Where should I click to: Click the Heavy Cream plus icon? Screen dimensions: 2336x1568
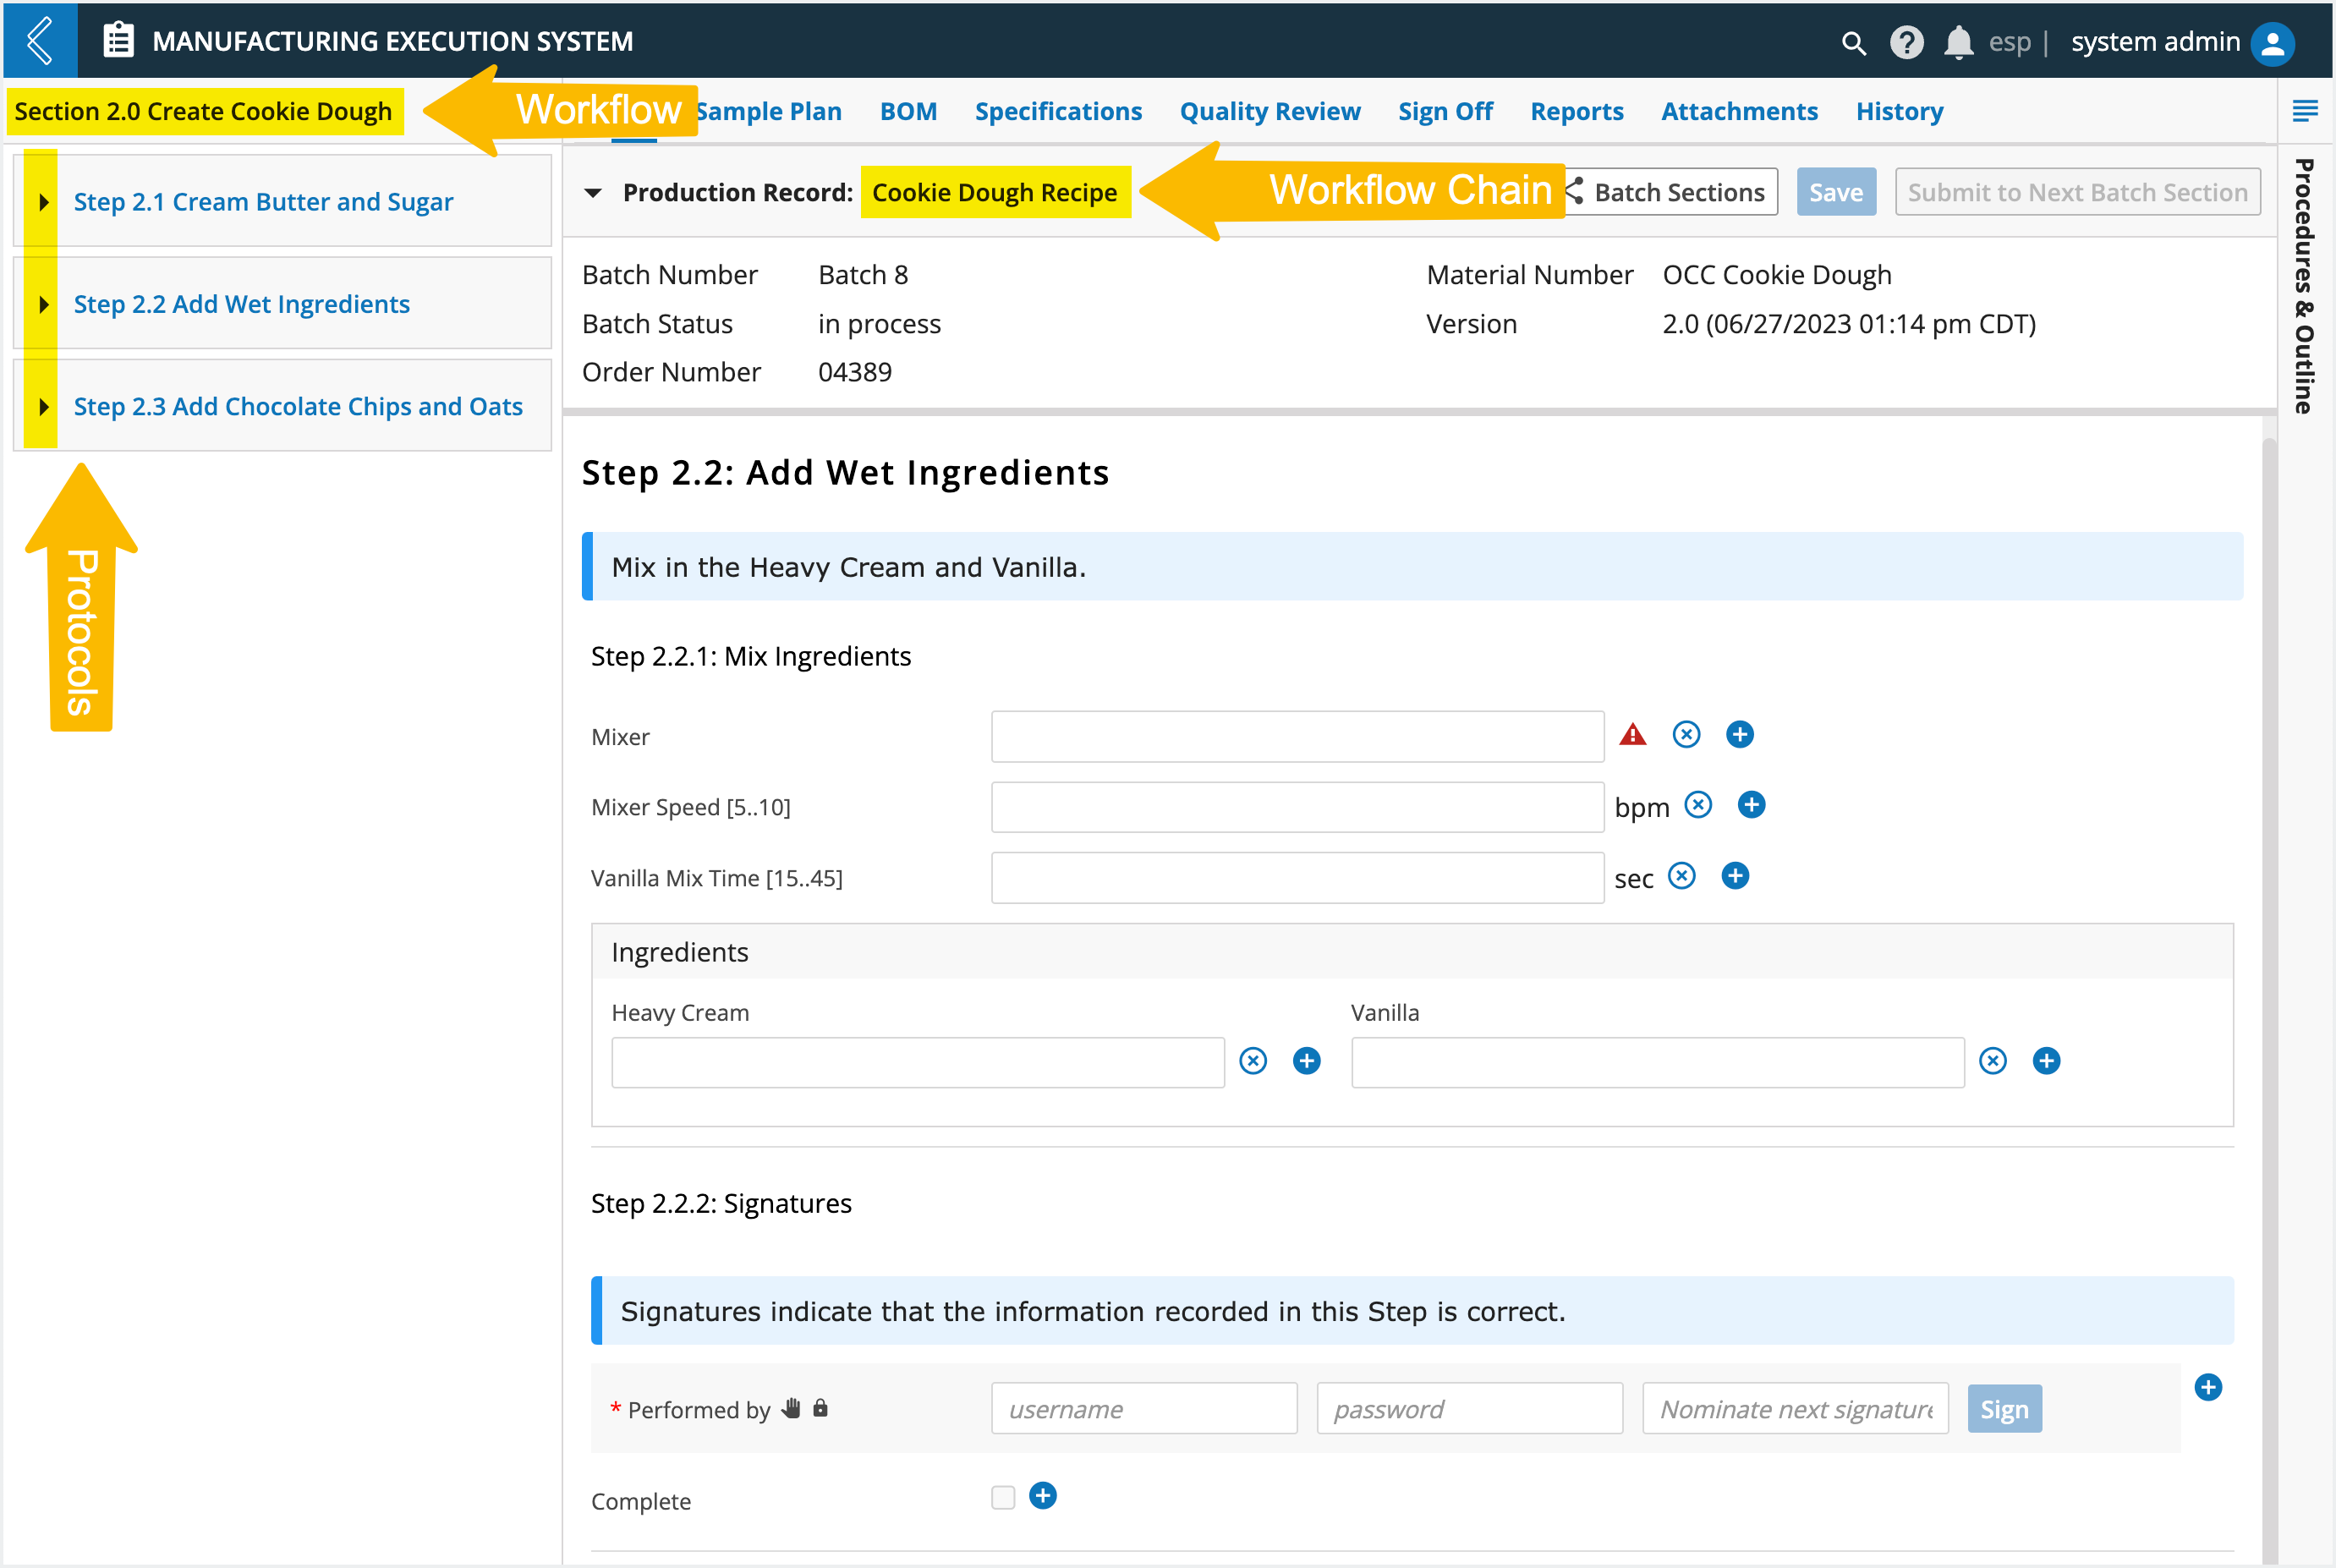1307,1061
